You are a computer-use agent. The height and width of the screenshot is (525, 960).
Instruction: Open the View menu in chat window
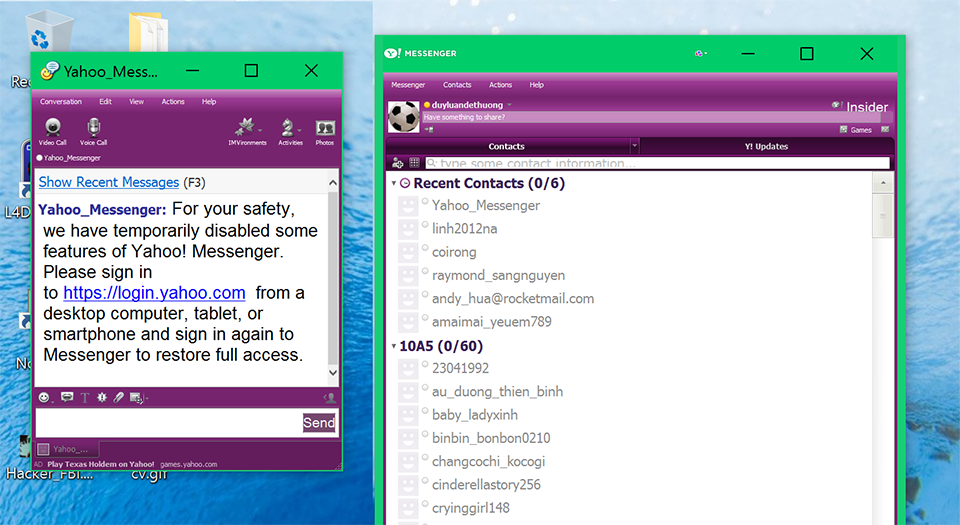tap(137, 102)
